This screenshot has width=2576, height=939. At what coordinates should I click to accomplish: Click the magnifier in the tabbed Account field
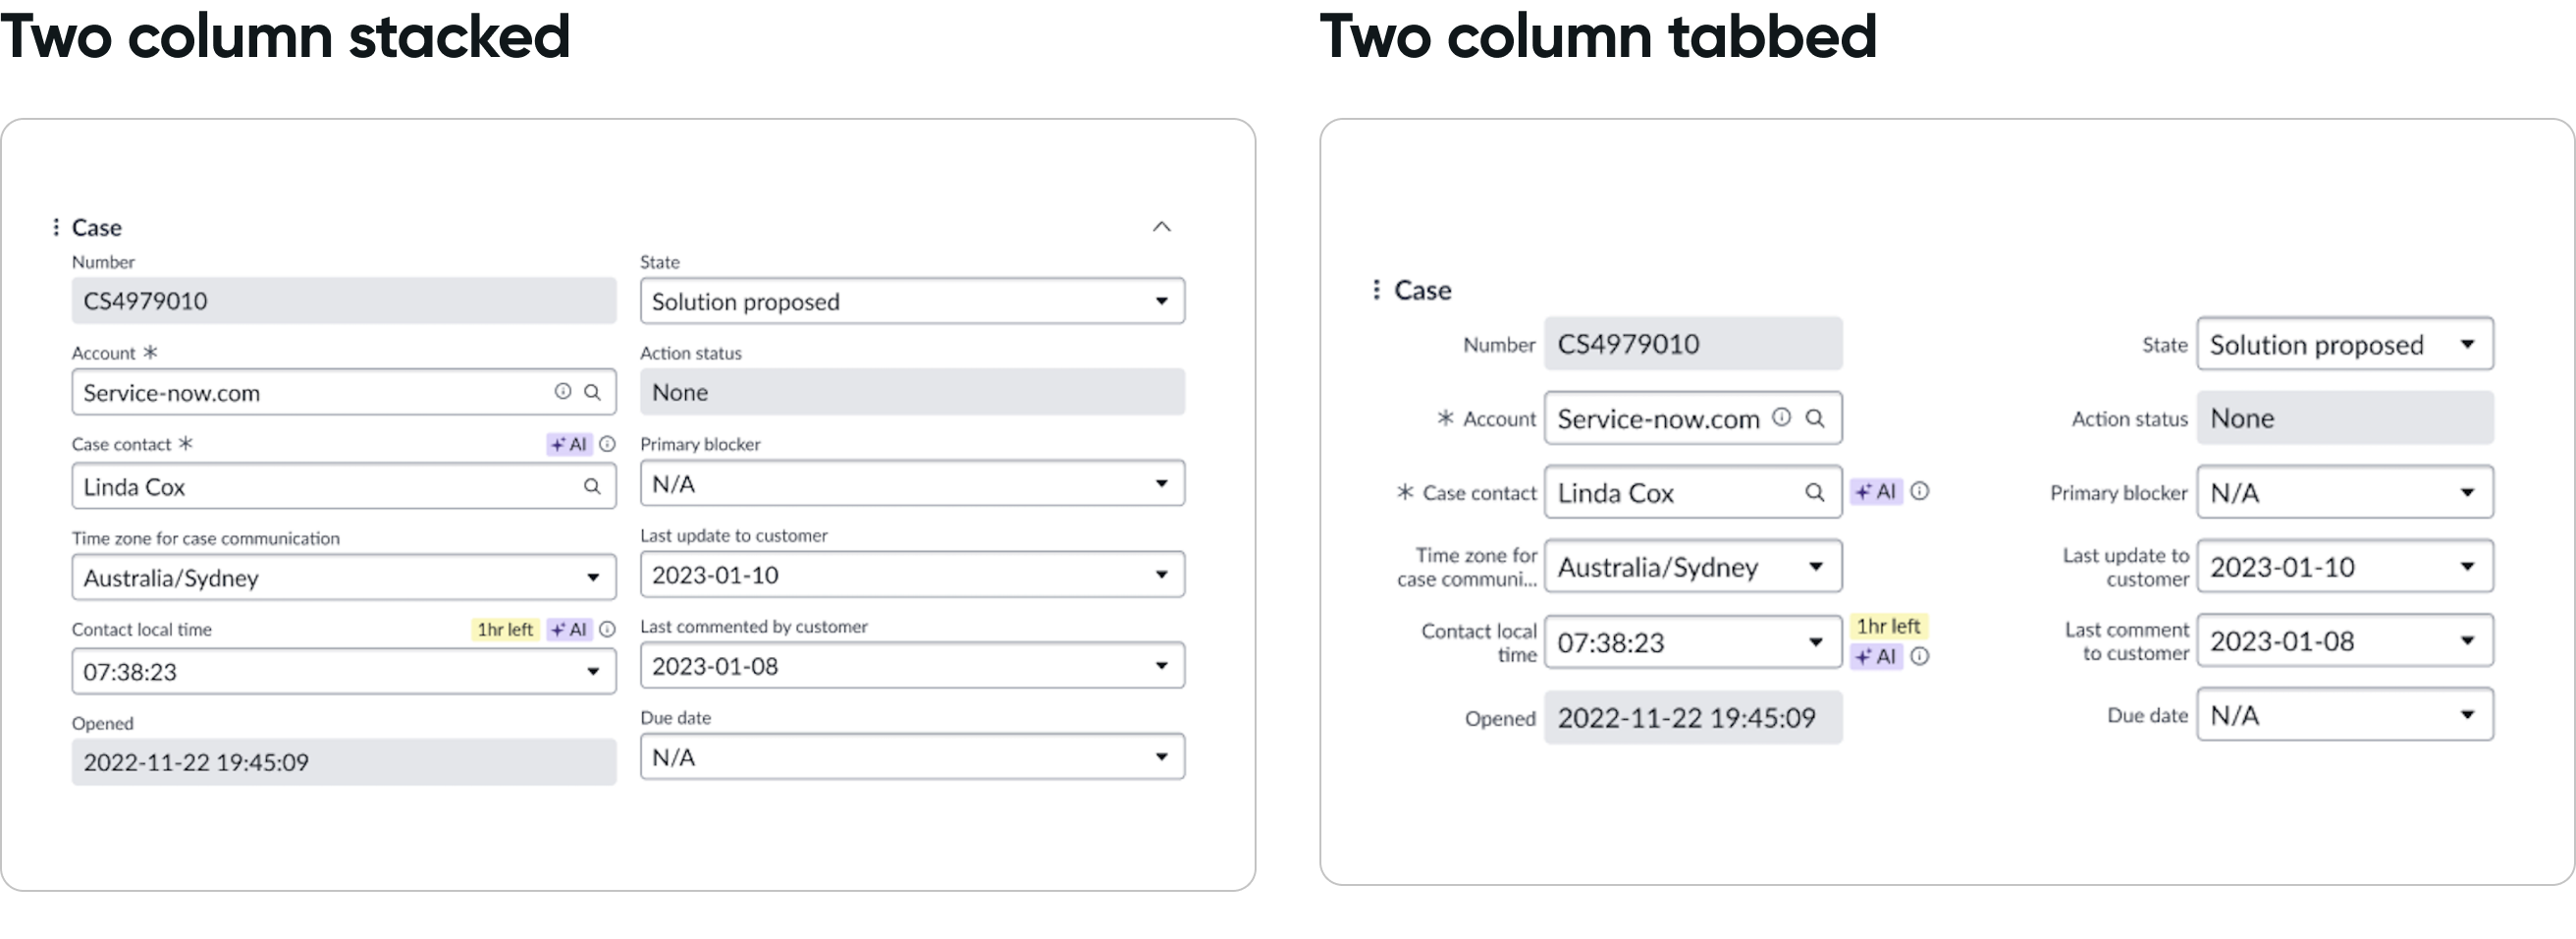1817,418
